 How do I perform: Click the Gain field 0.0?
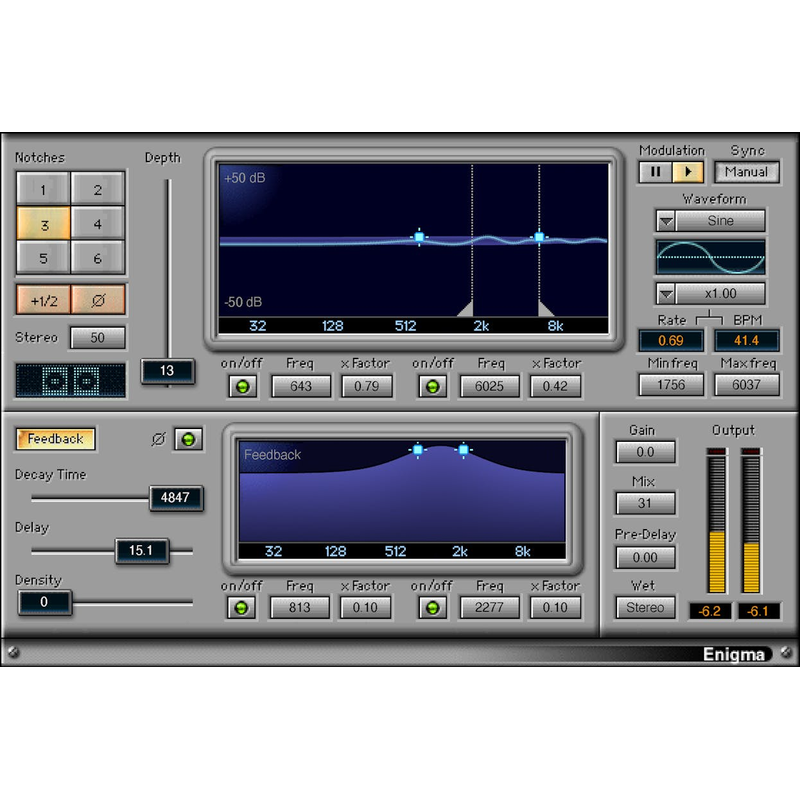(x=645, y=452)
